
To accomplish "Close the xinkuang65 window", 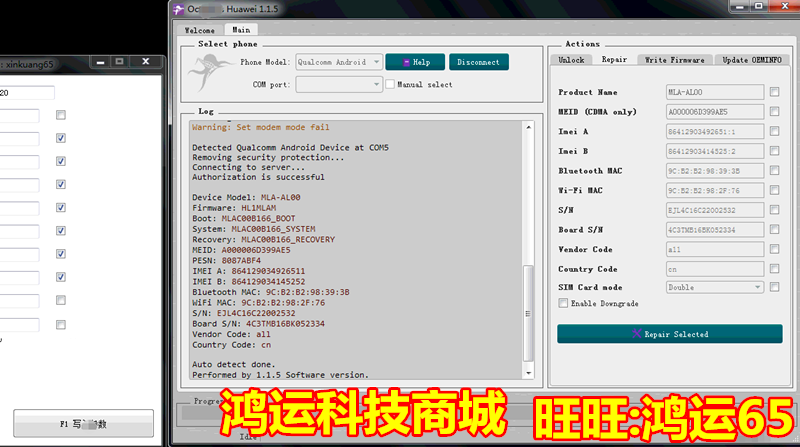I will [145, 61].
